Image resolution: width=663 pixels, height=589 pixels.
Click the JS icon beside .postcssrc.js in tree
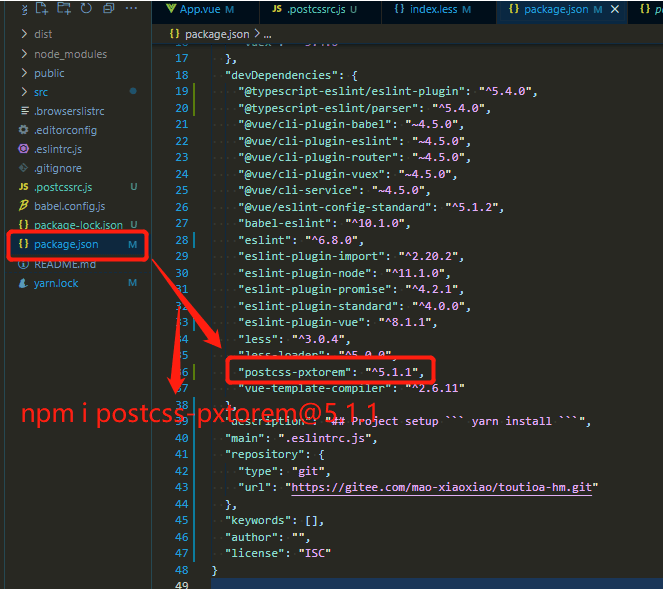pyautogui.click(x=24, y=187)
